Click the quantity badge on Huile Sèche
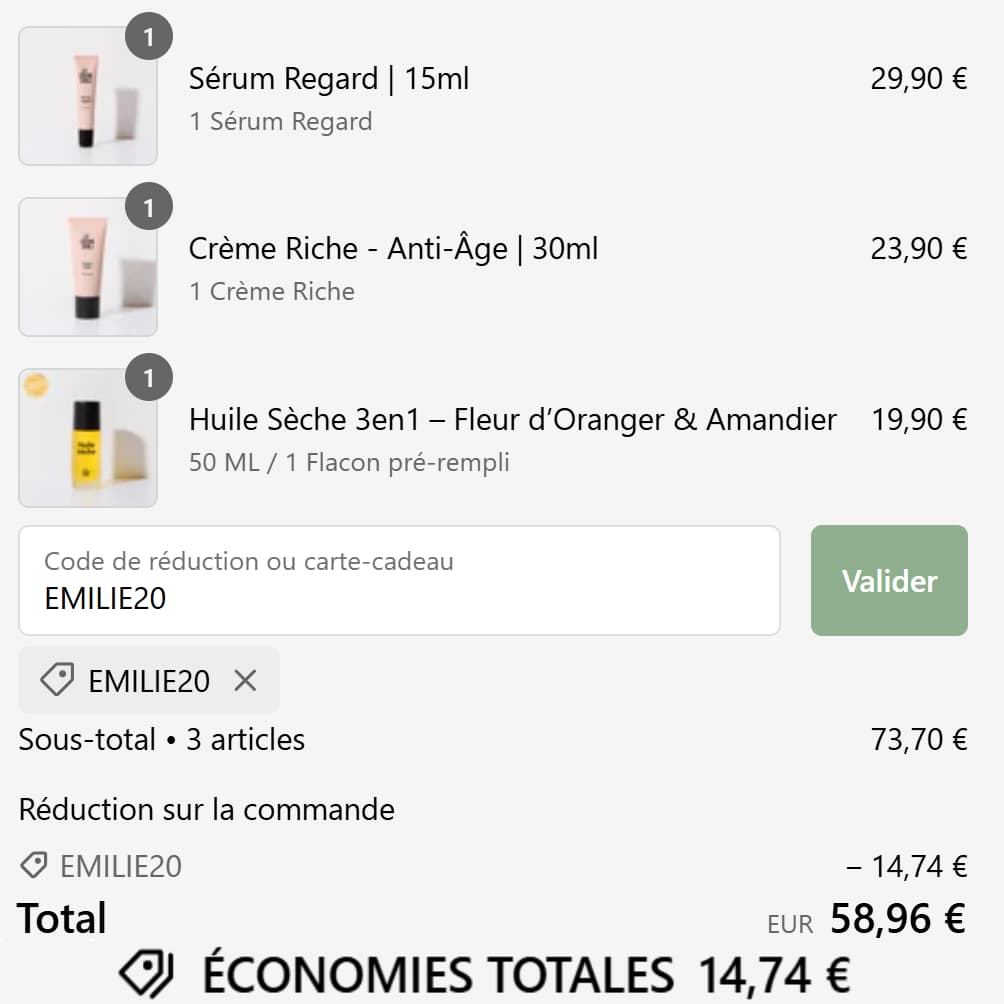This screenshot has height=1004, width=1004. pyautogui.click(x=148, y=378)
